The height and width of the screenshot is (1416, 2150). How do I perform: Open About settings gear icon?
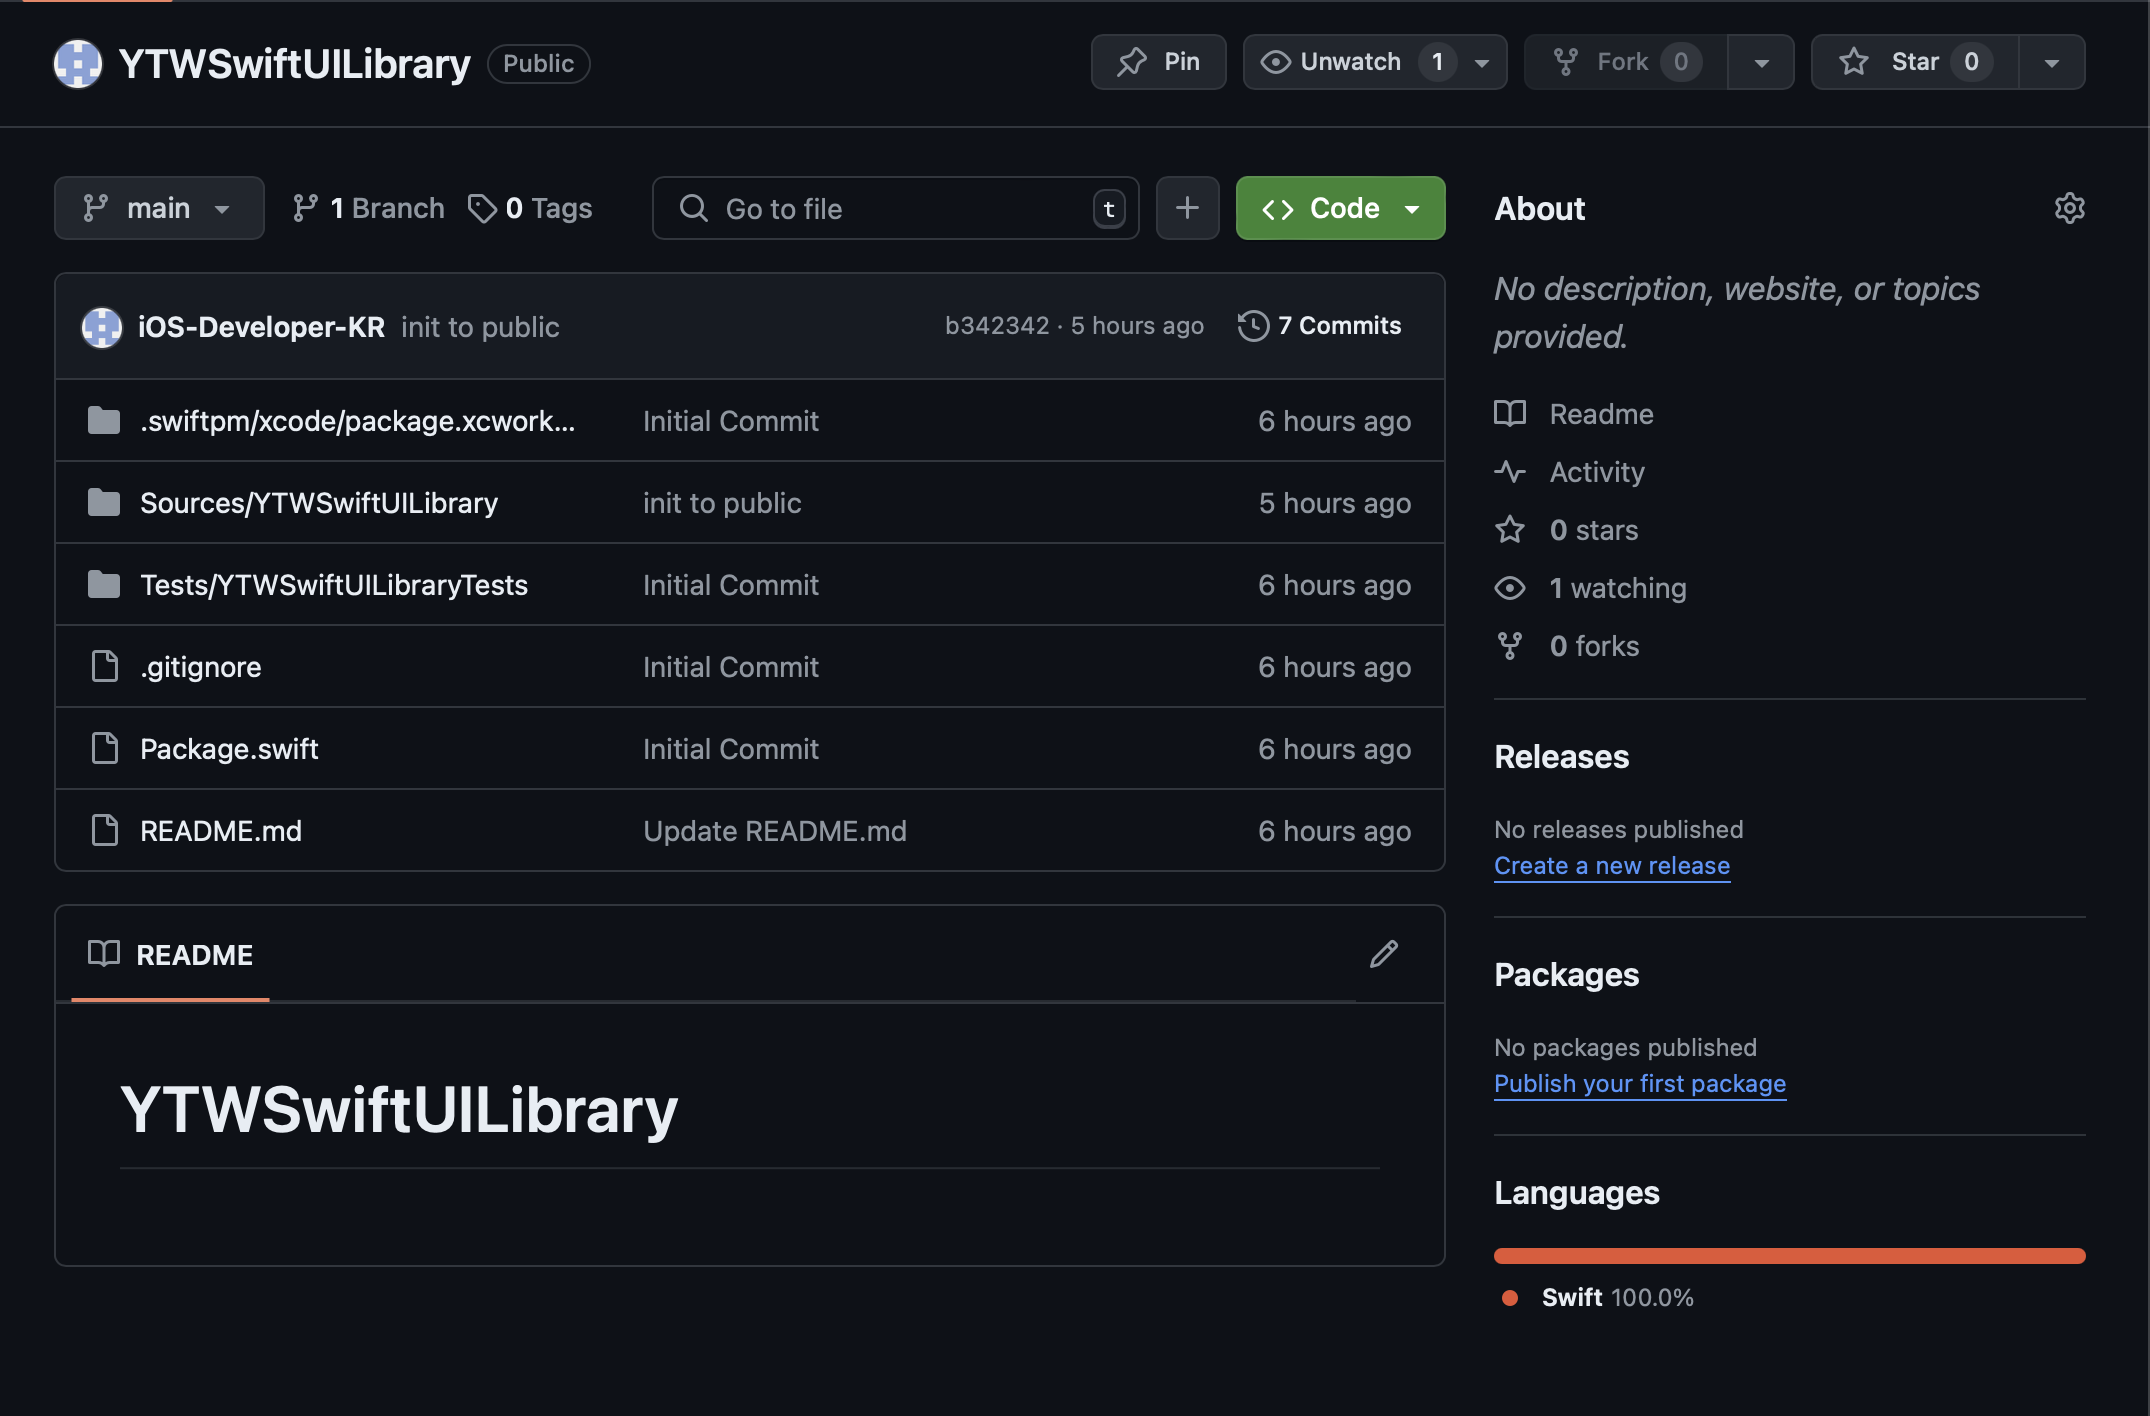point(2069,208)
